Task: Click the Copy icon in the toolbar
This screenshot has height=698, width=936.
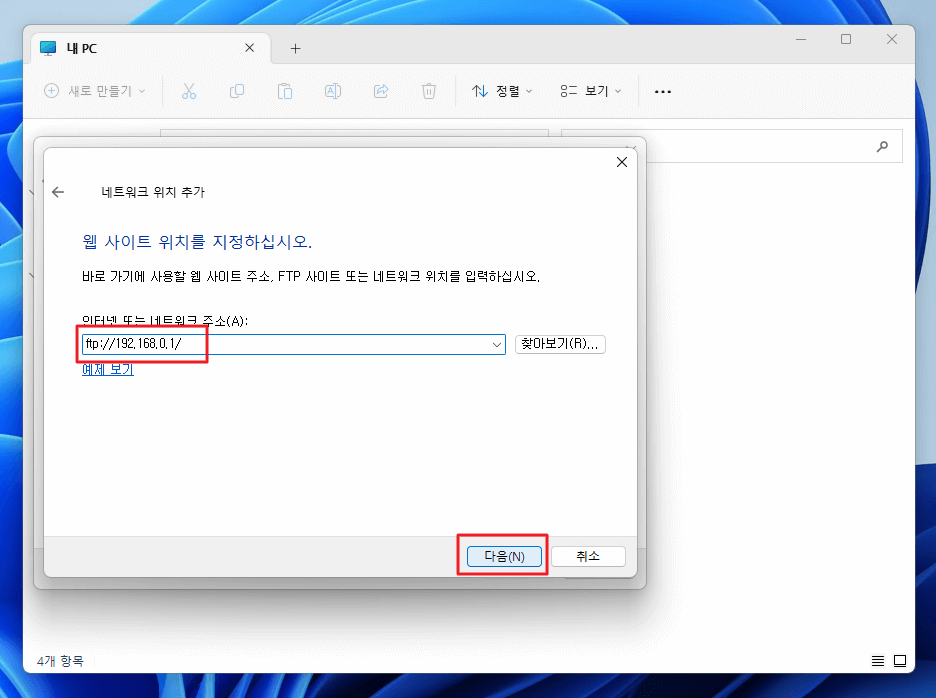Action: pyautogui.click(x=237, y=91)
